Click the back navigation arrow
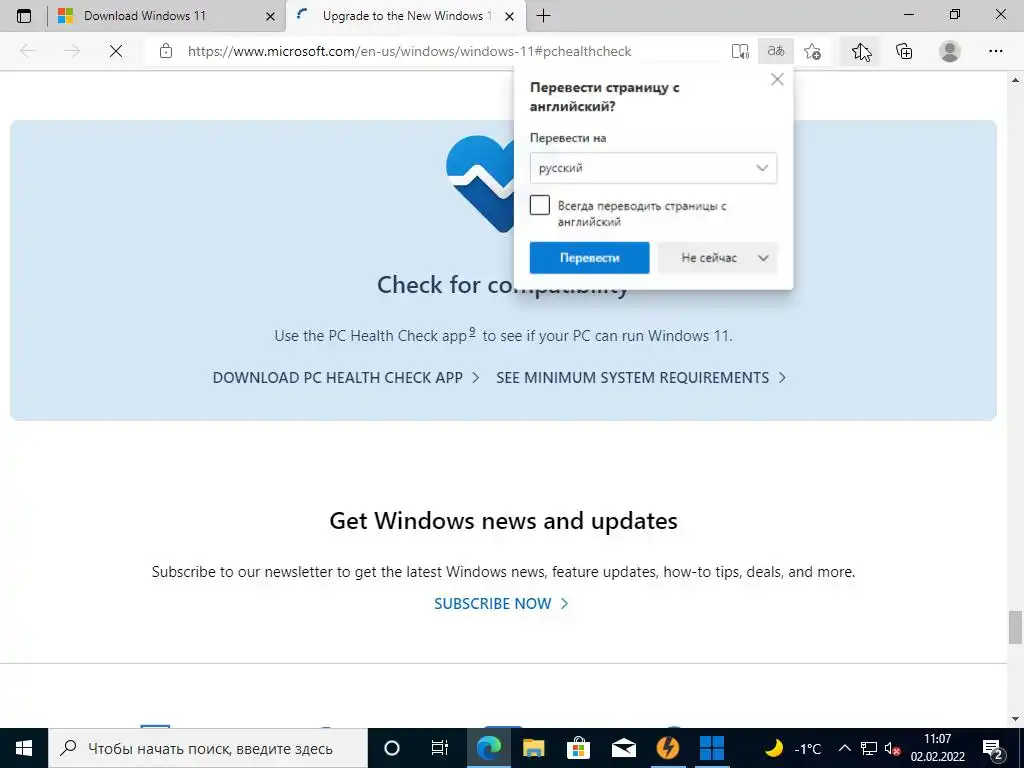 pos(28,51)
